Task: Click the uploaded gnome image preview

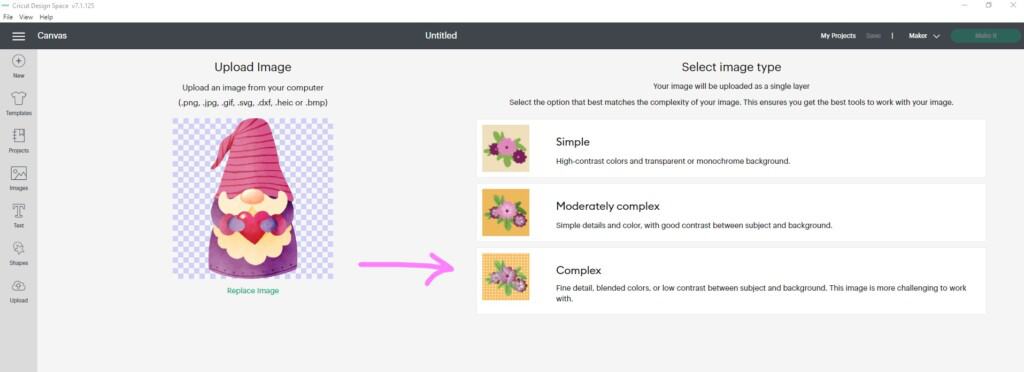Action: 253,198
